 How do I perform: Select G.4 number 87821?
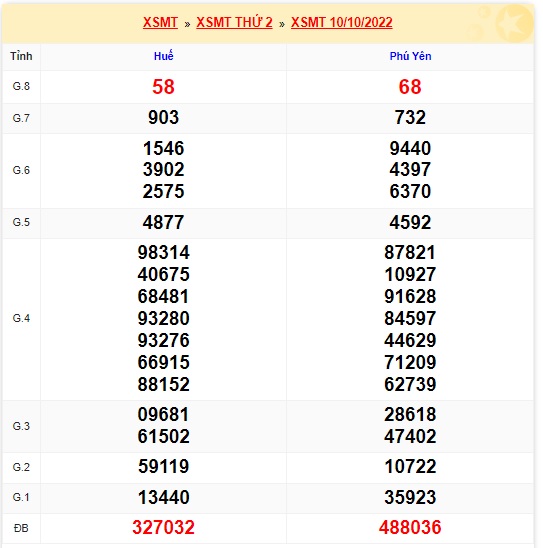(x=410, y=252)
